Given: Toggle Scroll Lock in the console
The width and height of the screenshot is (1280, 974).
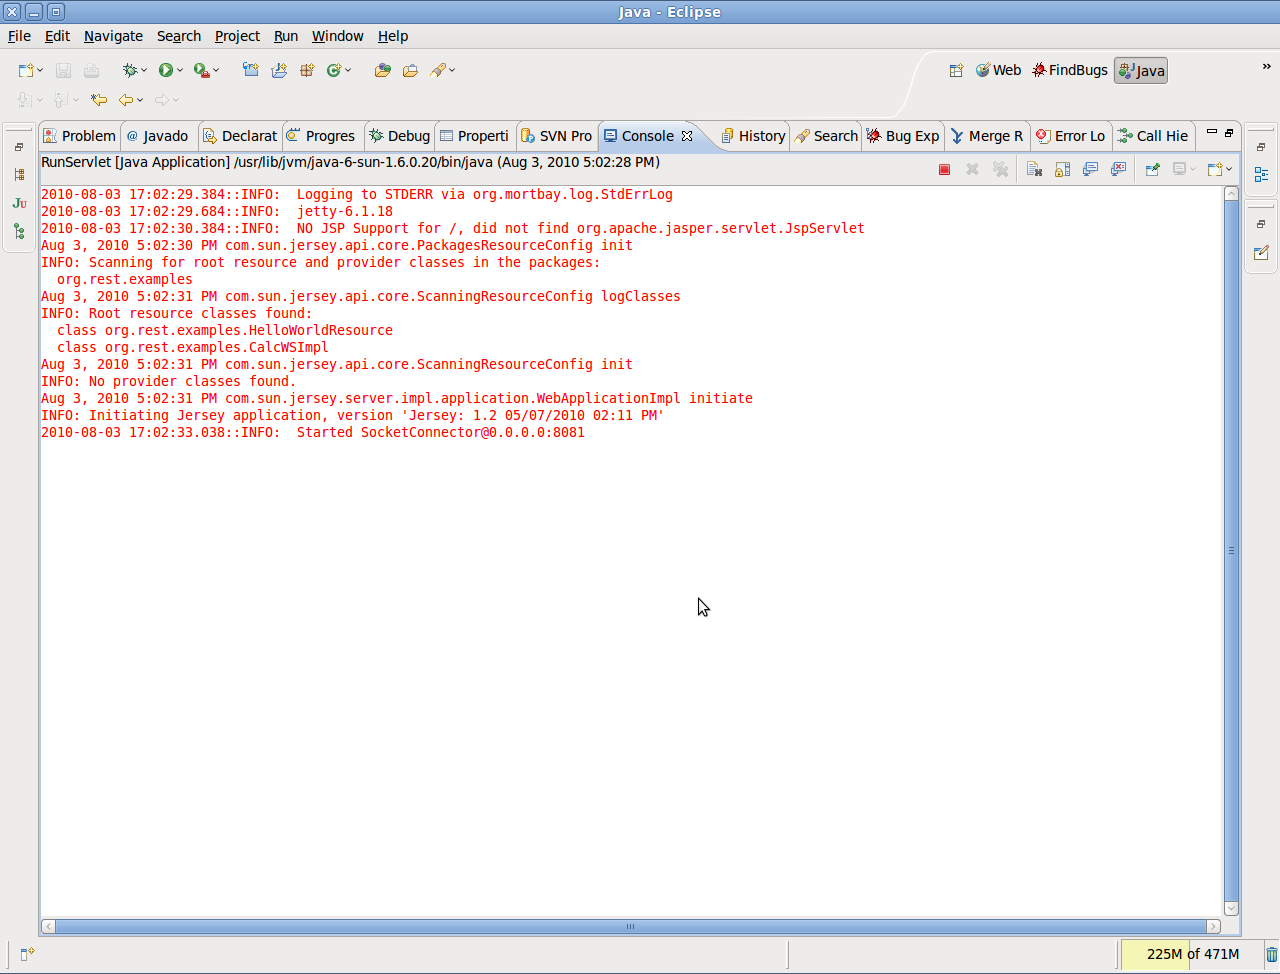Looking at the screenshot, I should [1062, 170].
